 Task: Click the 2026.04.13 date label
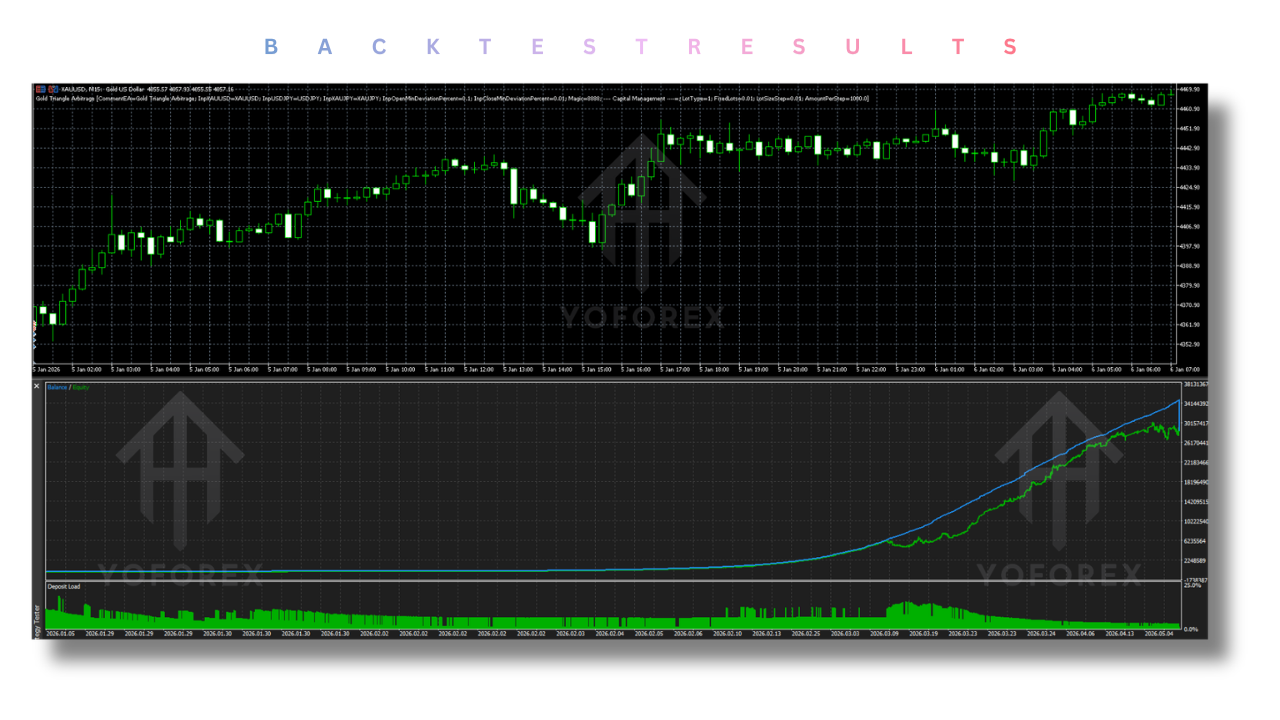click(x=1118, y=633)
